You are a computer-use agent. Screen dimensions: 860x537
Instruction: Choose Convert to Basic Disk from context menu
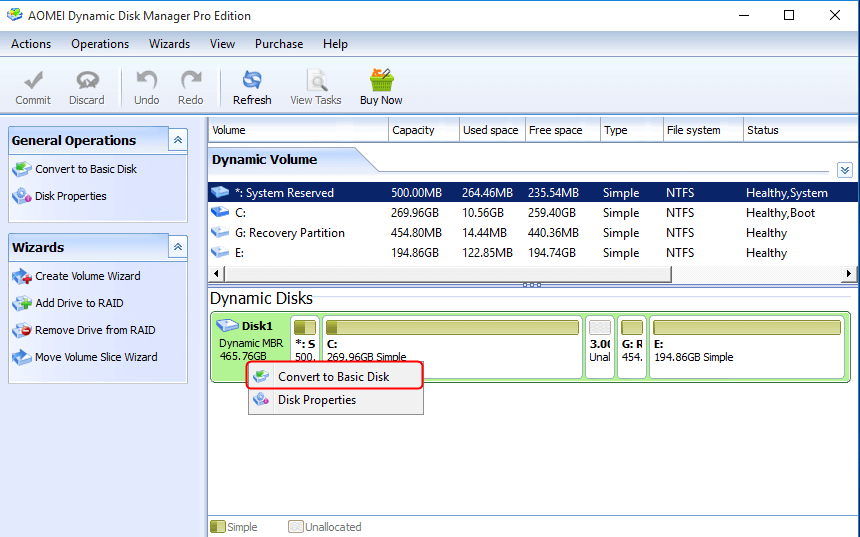[335, 376]
